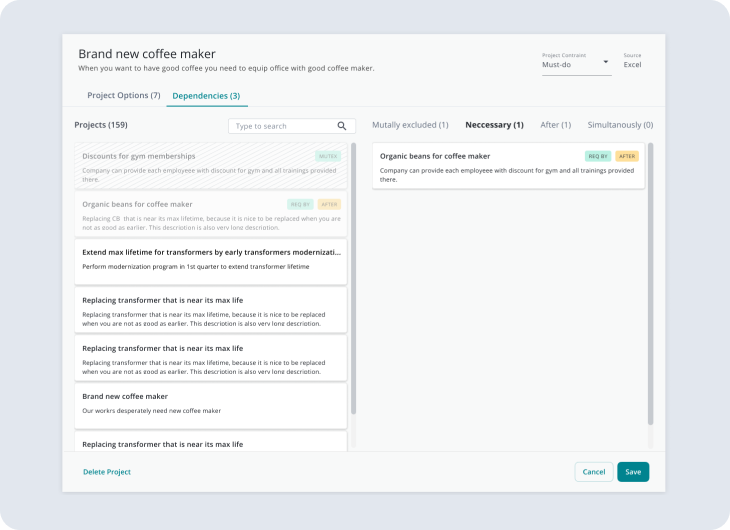Viewport: 730px width, 530px height.
Task: Select the Dependencies tab
Action: point(206,96)
